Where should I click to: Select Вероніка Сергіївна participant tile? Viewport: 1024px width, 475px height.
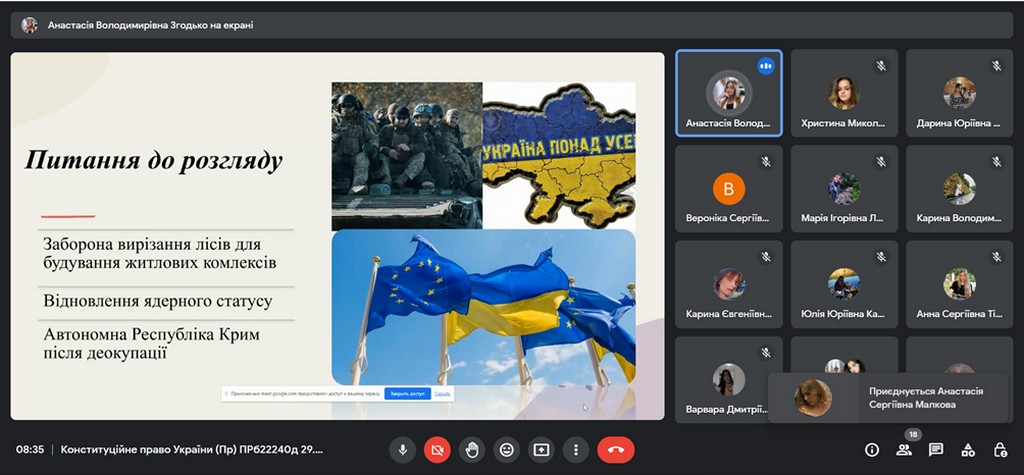[x=728, y=190]
